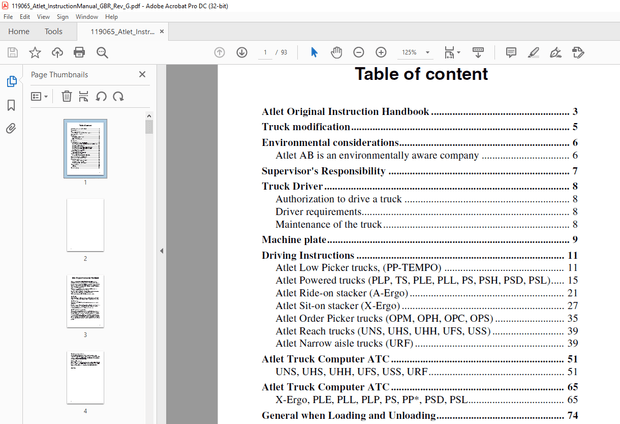620x424 pixels.
Task: Go to the previous page
Action: point(219,52)
